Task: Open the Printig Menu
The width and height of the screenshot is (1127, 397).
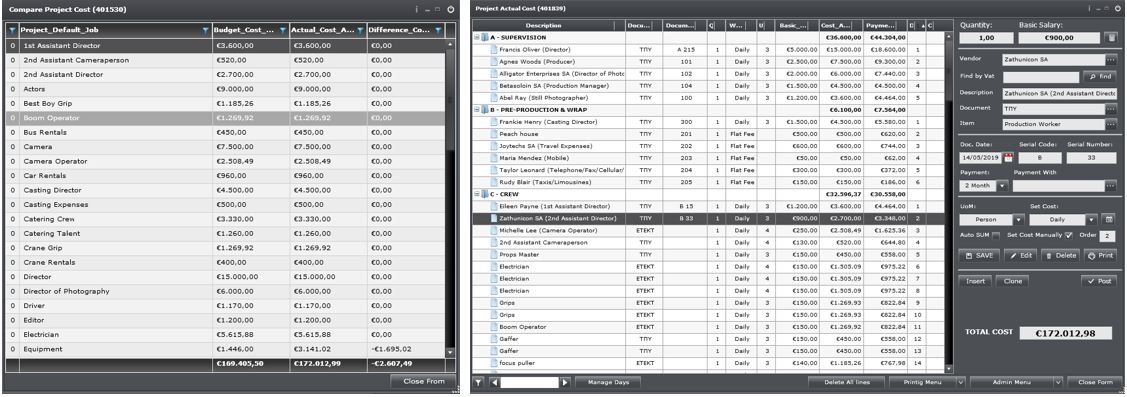Action: [922, 382]
